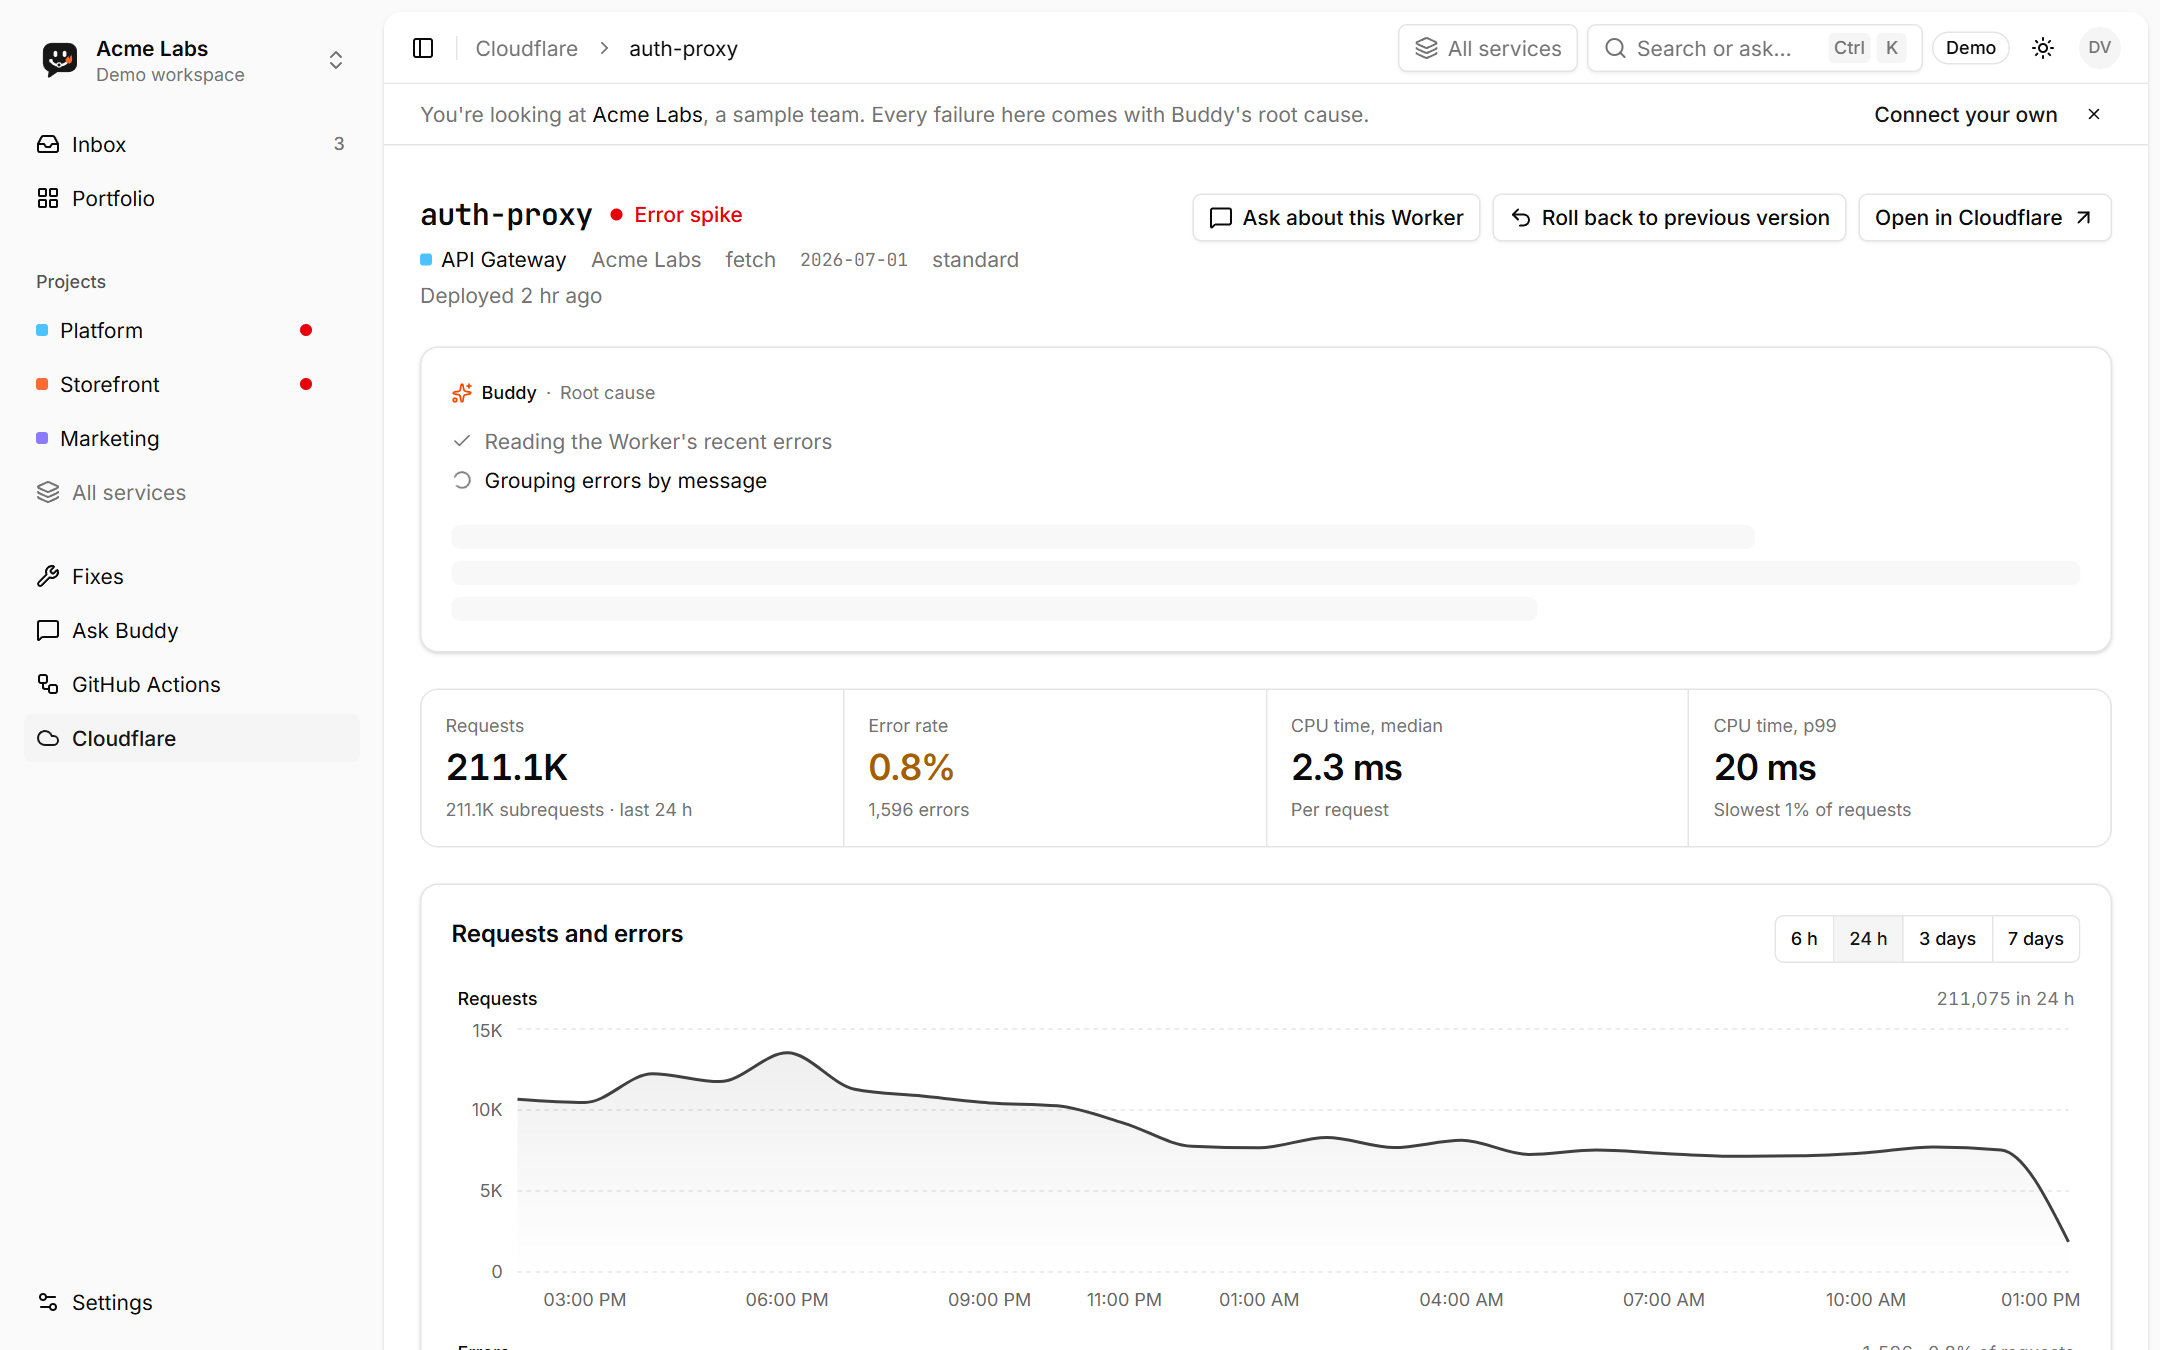
Task: Click the Buddy sparkle icon
Action: tap(461, 393)
